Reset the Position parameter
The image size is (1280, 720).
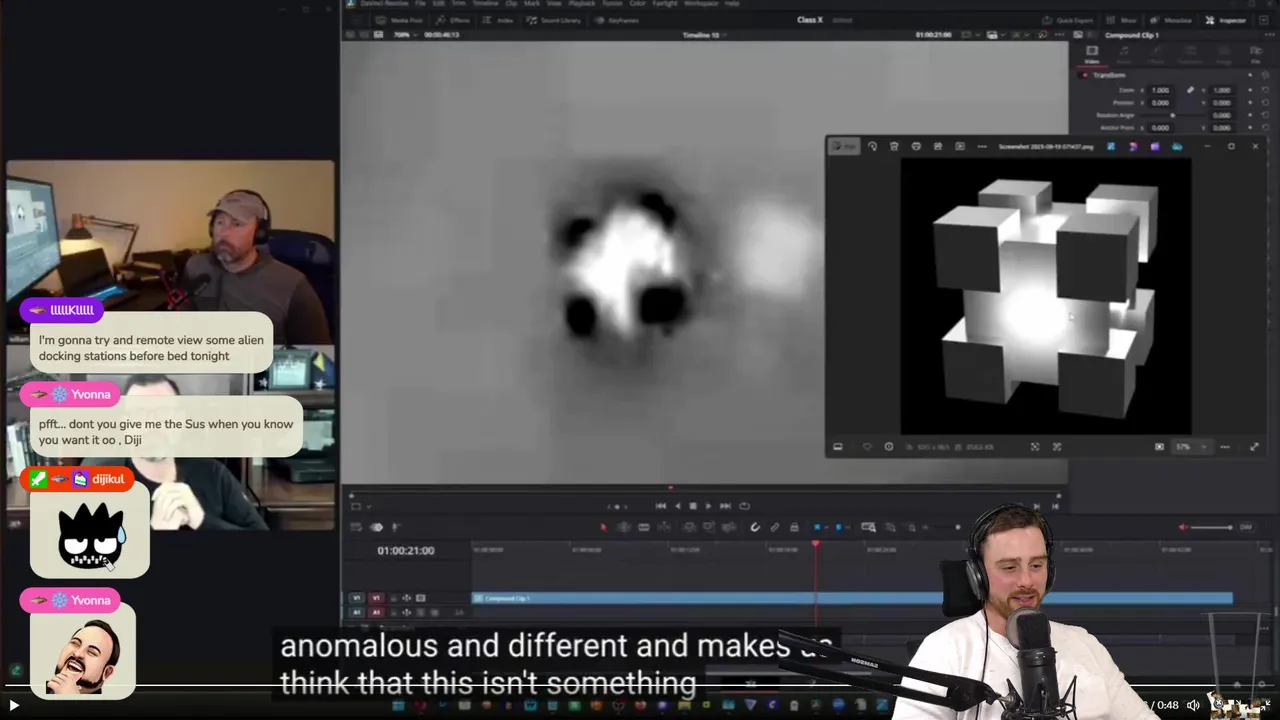[1267, 102]
